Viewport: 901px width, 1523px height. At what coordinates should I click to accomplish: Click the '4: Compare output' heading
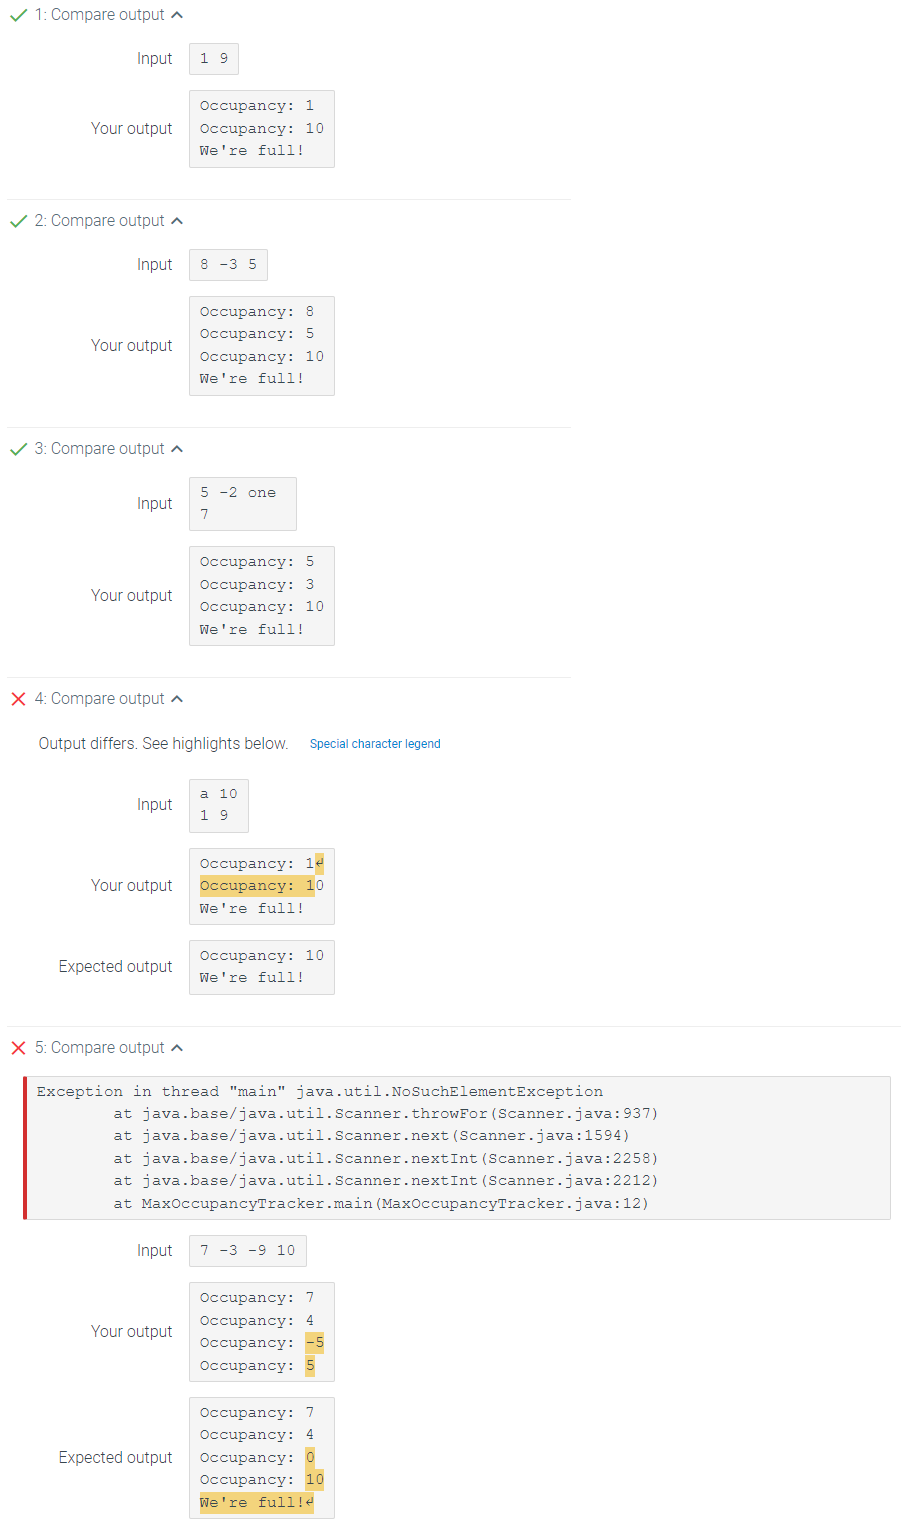pos(100,698)
